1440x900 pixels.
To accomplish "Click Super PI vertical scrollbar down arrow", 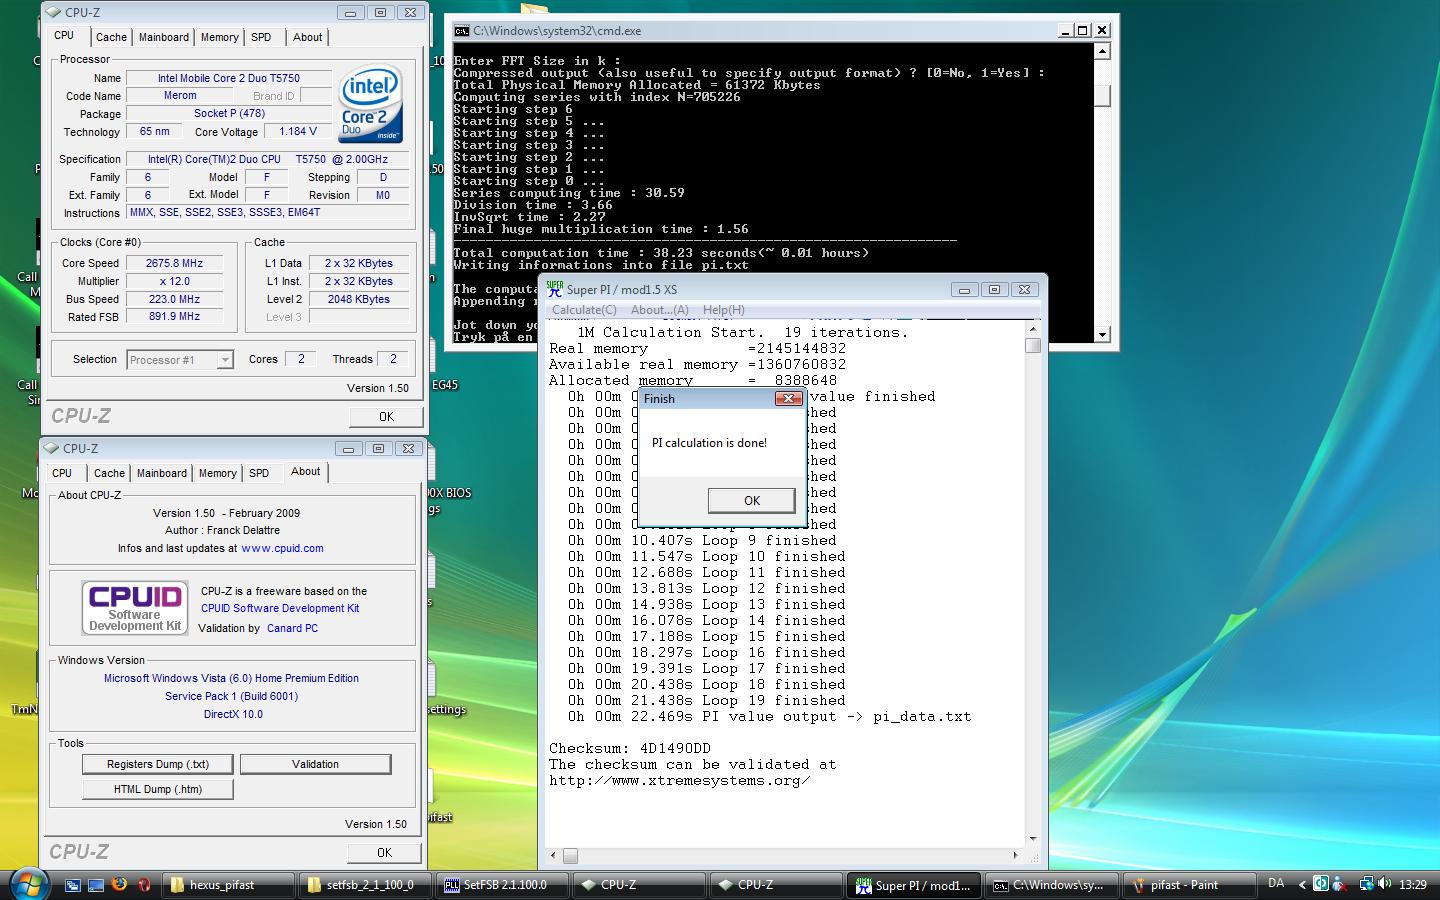I will (x=1033, y=839).
